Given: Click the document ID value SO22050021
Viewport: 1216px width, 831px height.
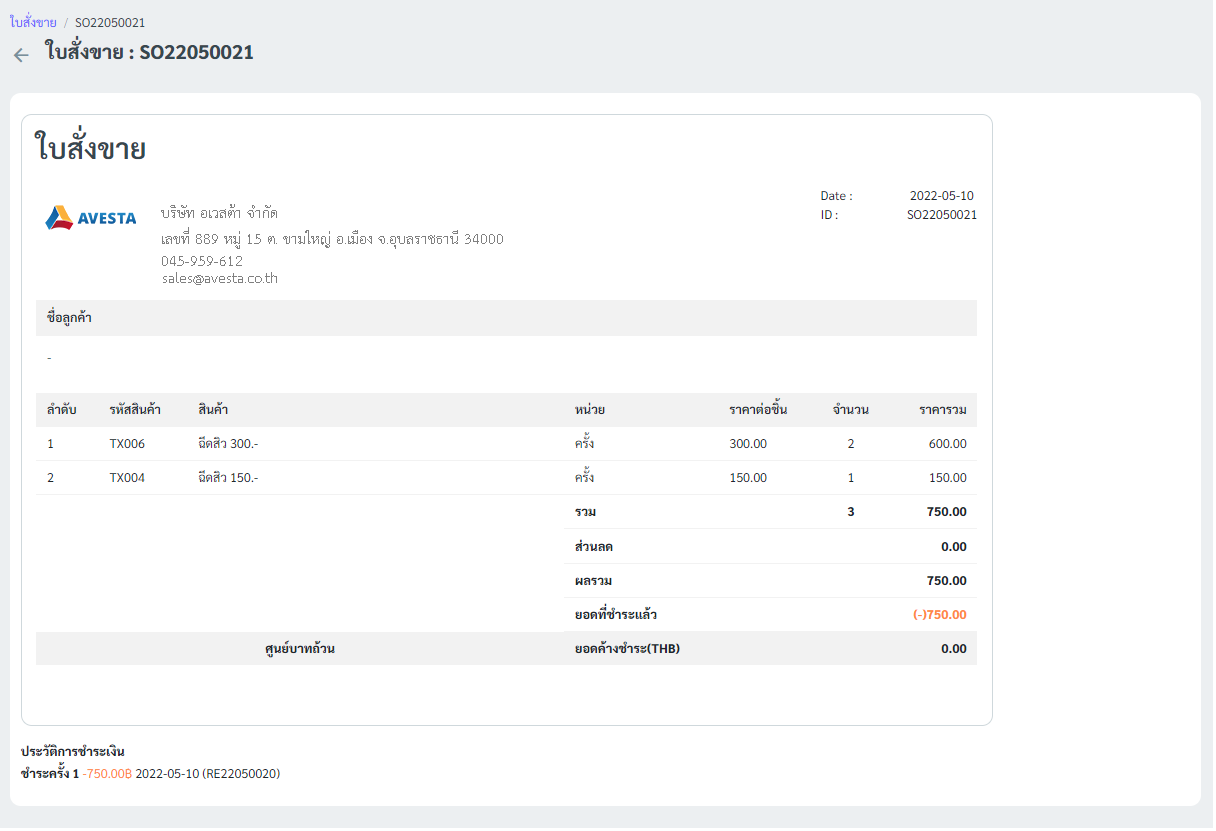Looking at the screenshot, I should [941, 215].
